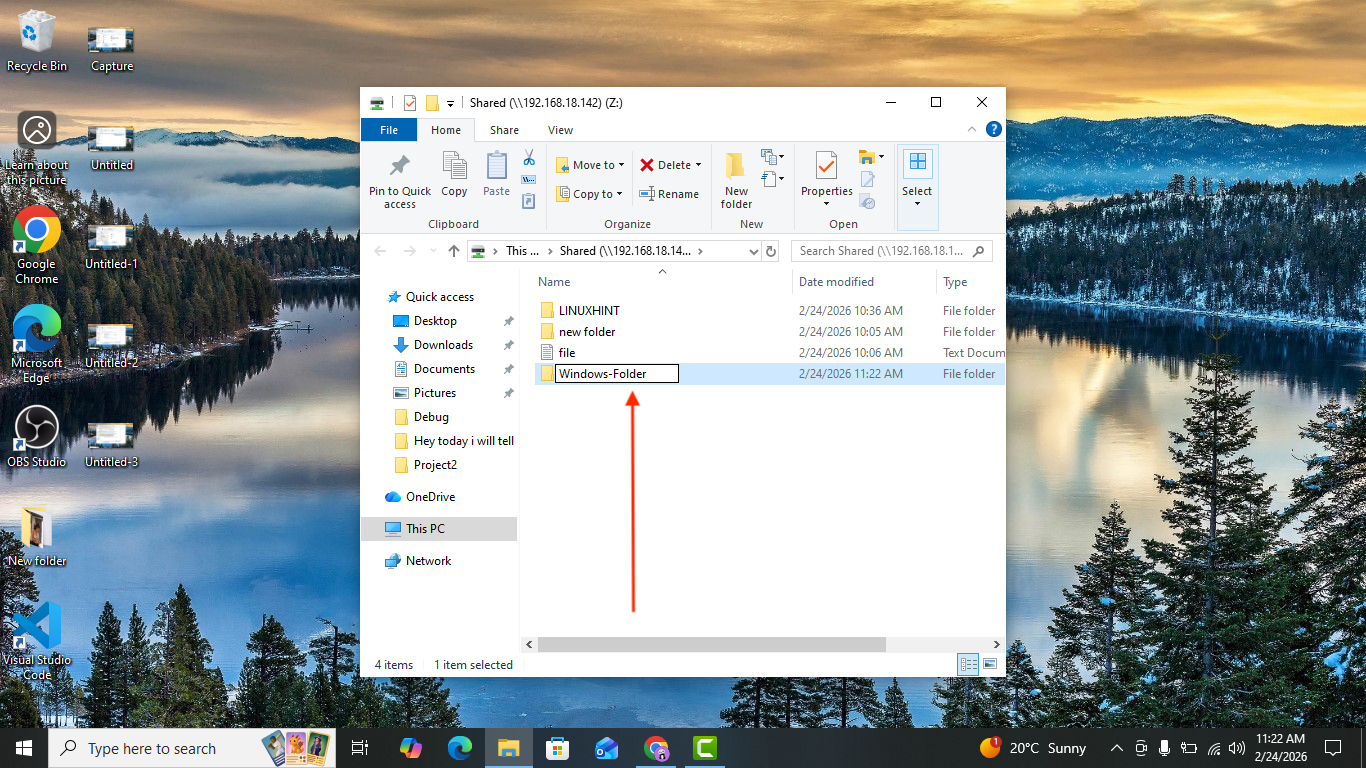Refresh the current folder view

[x=771, y=251]
